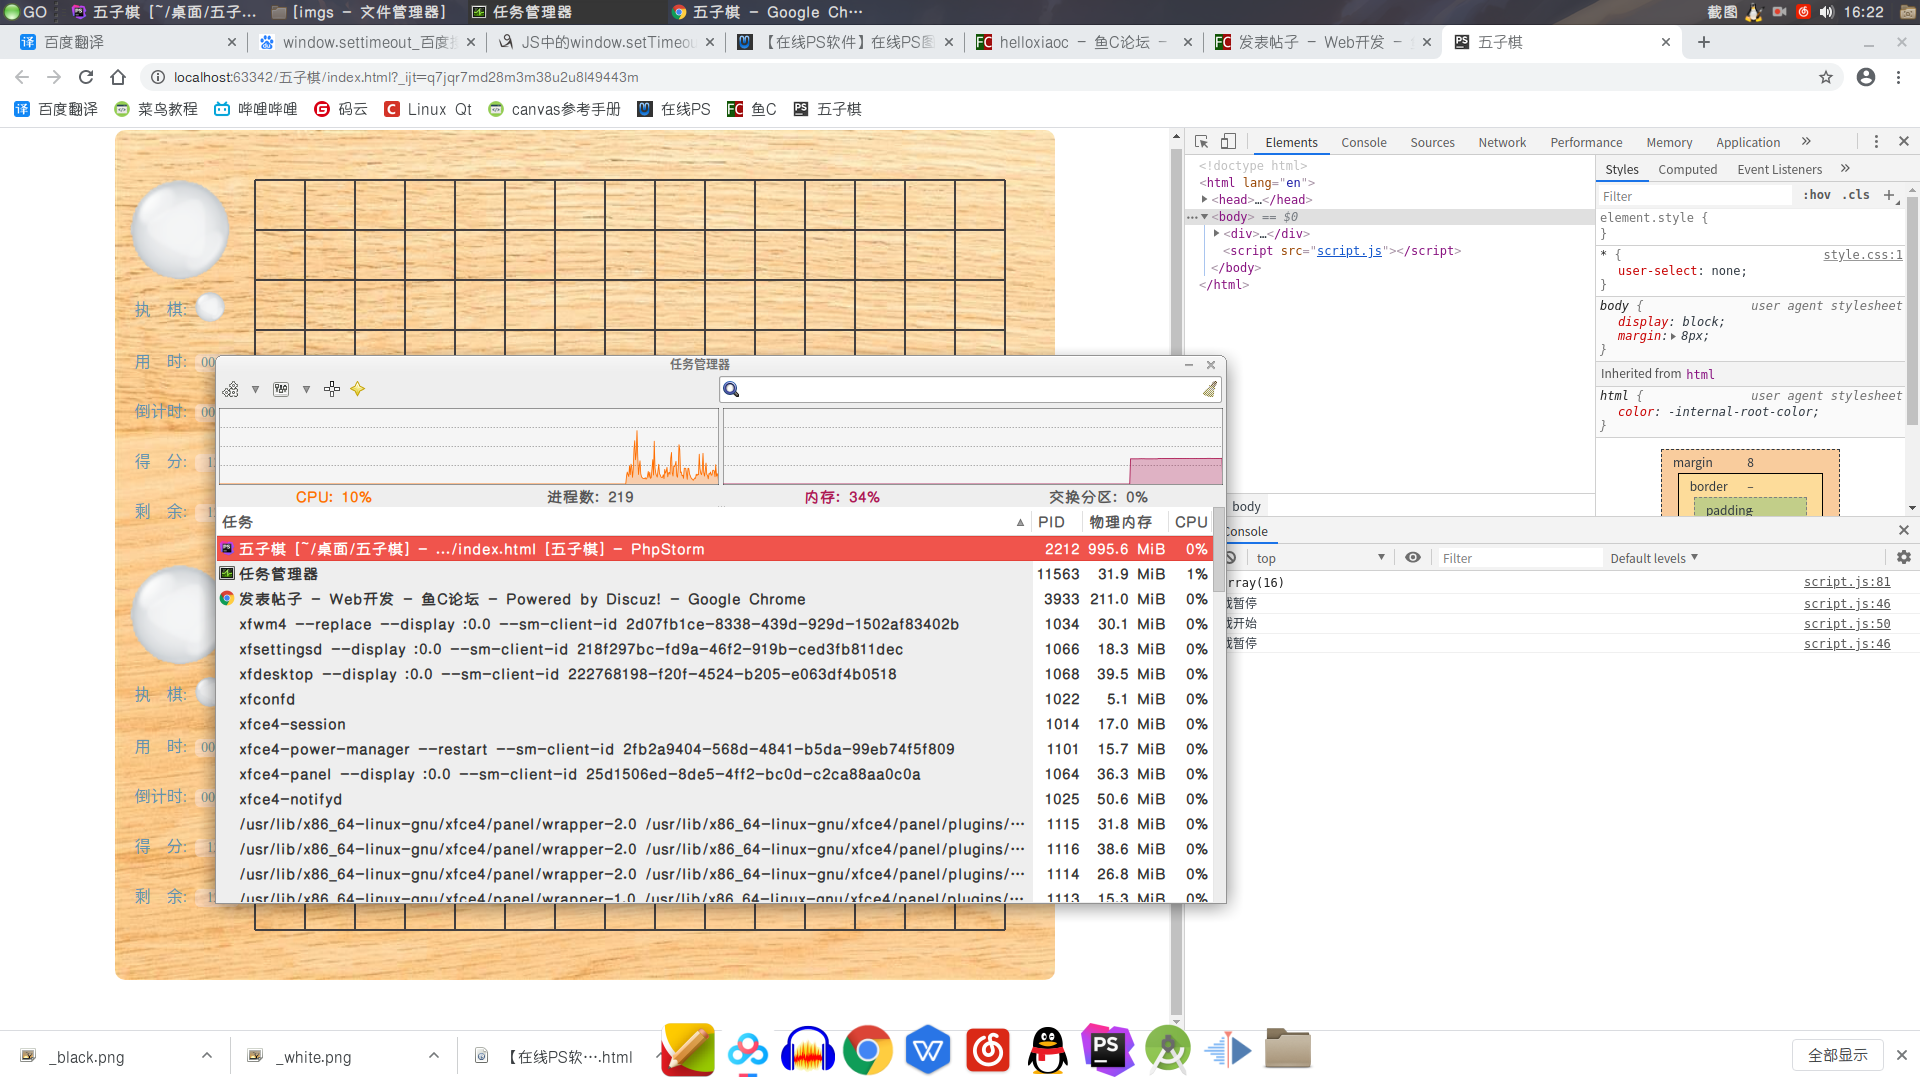The image size is (1920, 1080).
Task: Click the eye visibility toggle in Console
Action: pos(1412,558)
